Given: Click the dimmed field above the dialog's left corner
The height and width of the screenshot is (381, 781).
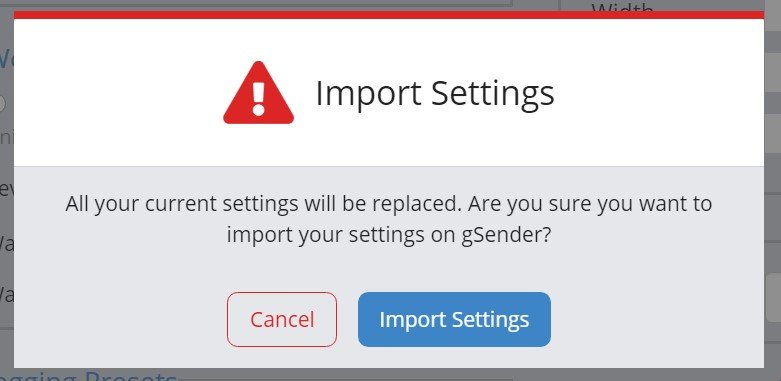Looking at the screenshot, I should pyautogui.click(x=256, y=3).
